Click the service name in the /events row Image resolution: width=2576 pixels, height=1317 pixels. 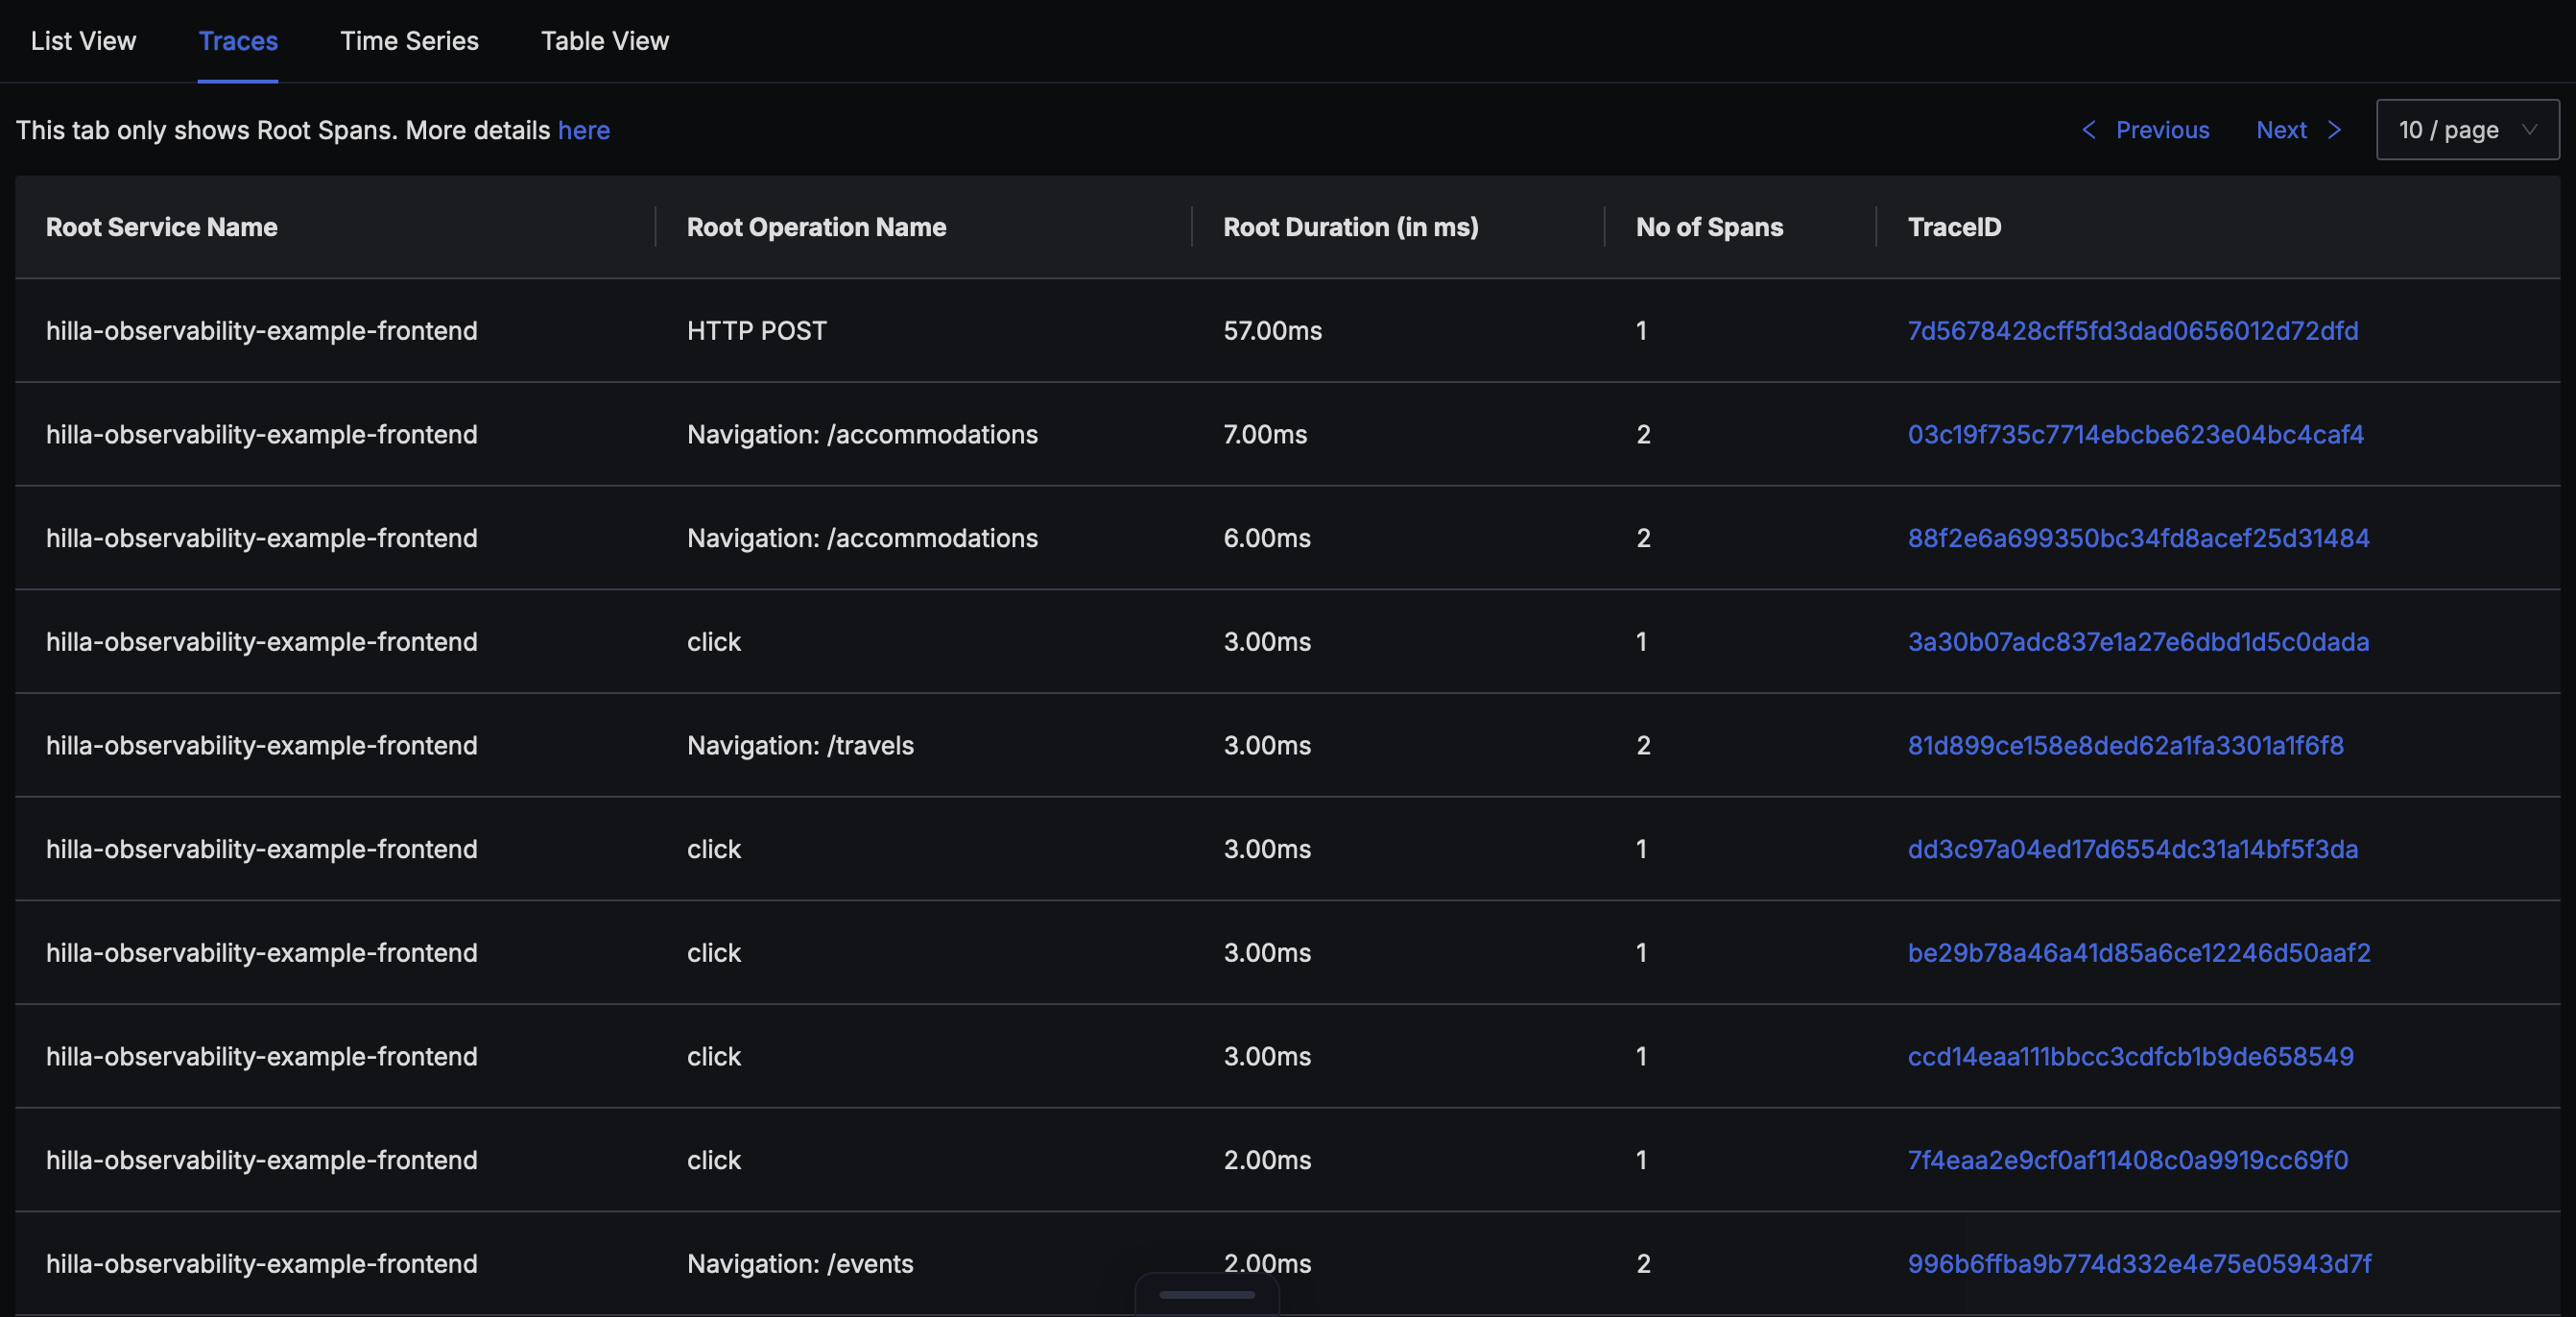pyautogui.click(x=262, y=1264)
